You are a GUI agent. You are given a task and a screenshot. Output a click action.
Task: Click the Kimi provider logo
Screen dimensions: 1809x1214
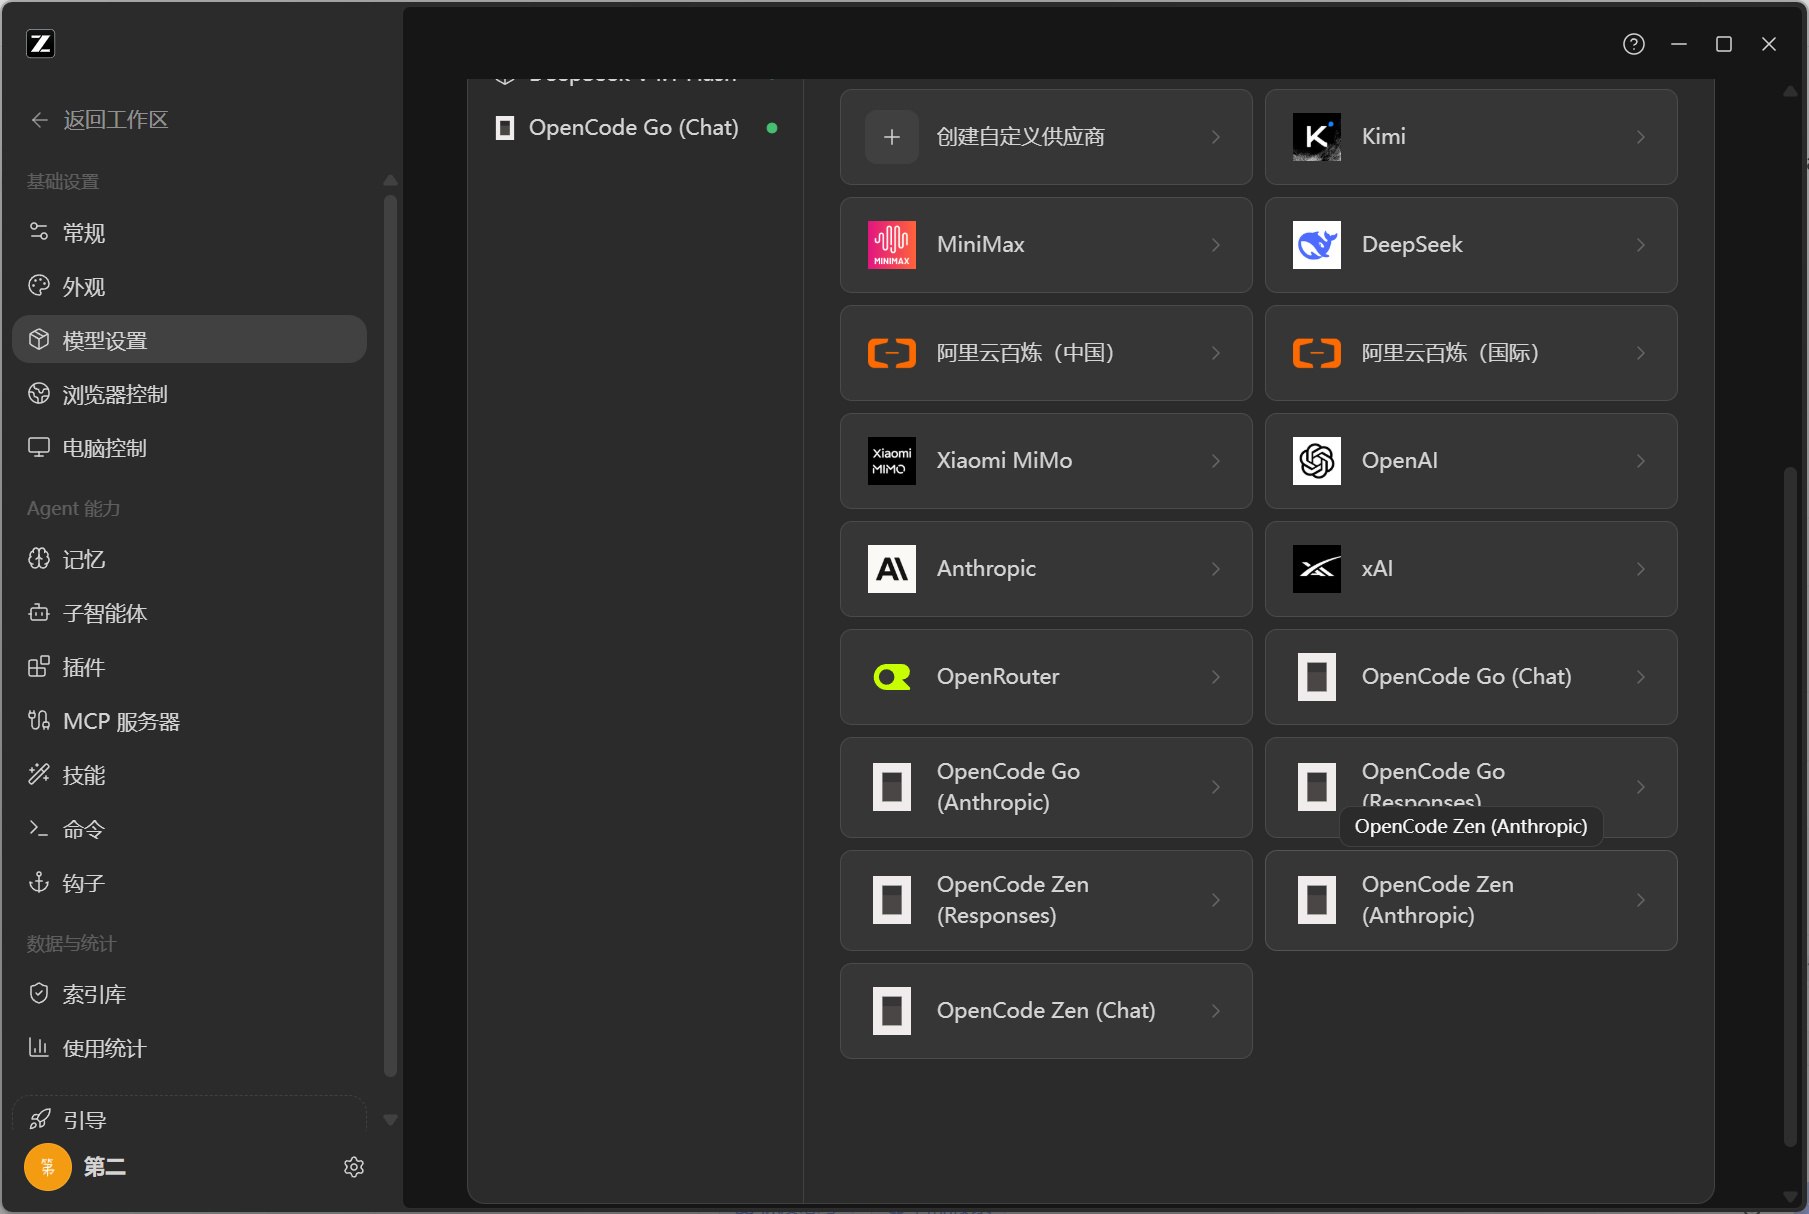[x=1317, y=137]
